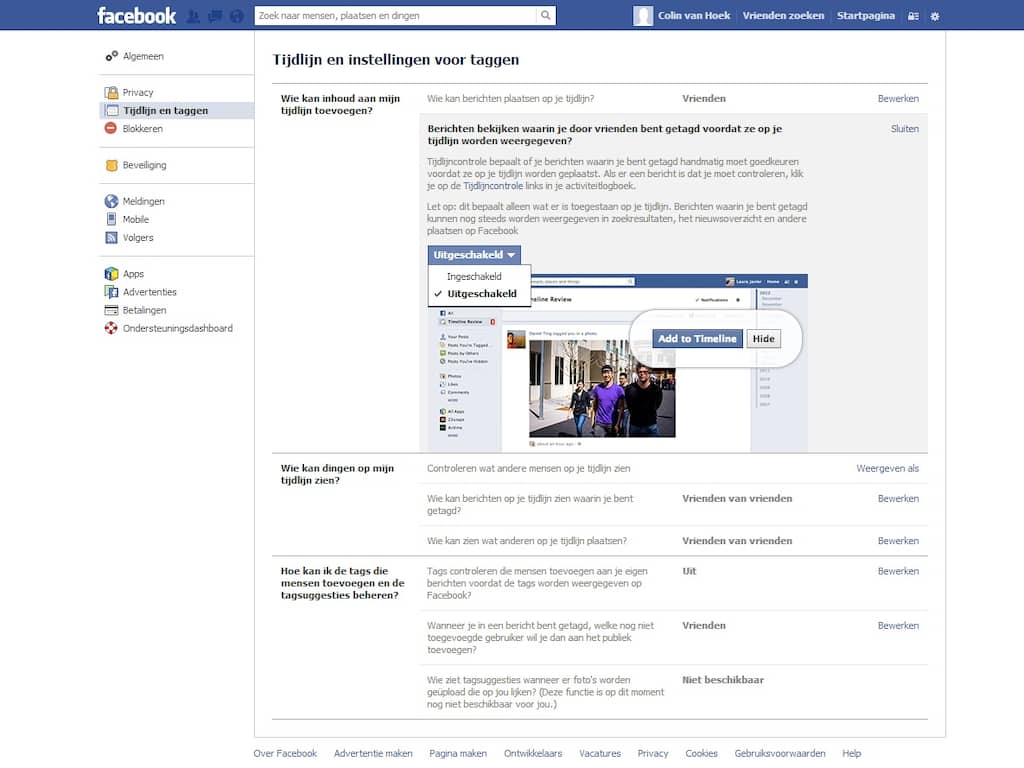Open Ontwikkelaars footer link
Viewport: 1024px width, 768px height.
[x=533, y=753]
